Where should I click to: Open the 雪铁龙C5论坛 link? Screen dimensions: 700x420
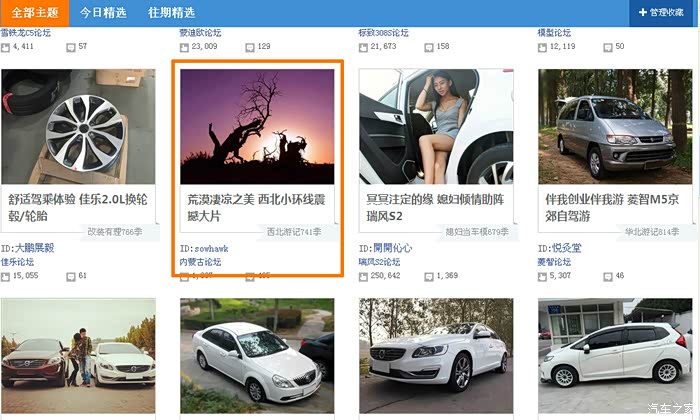(25, 33)
